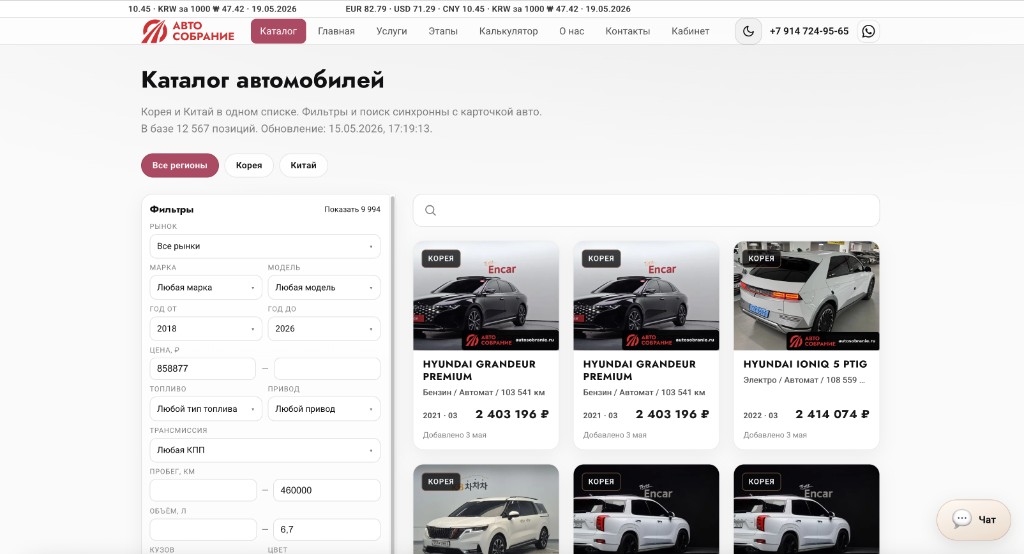Open the Любая марка dropdown
The height and width of the screenshot is (554, 1024).
[x=206, y=287]
